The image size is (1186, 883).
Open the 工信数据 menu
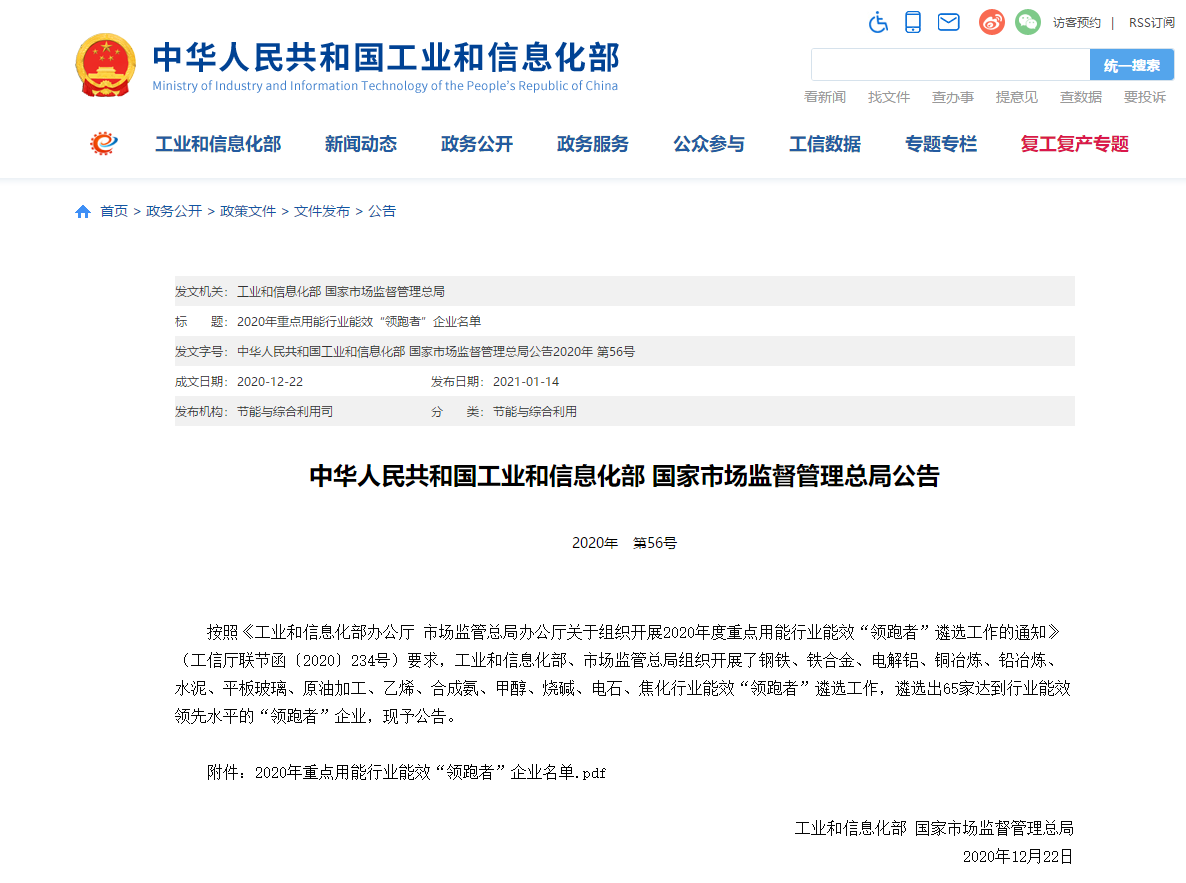pos(825,144)
